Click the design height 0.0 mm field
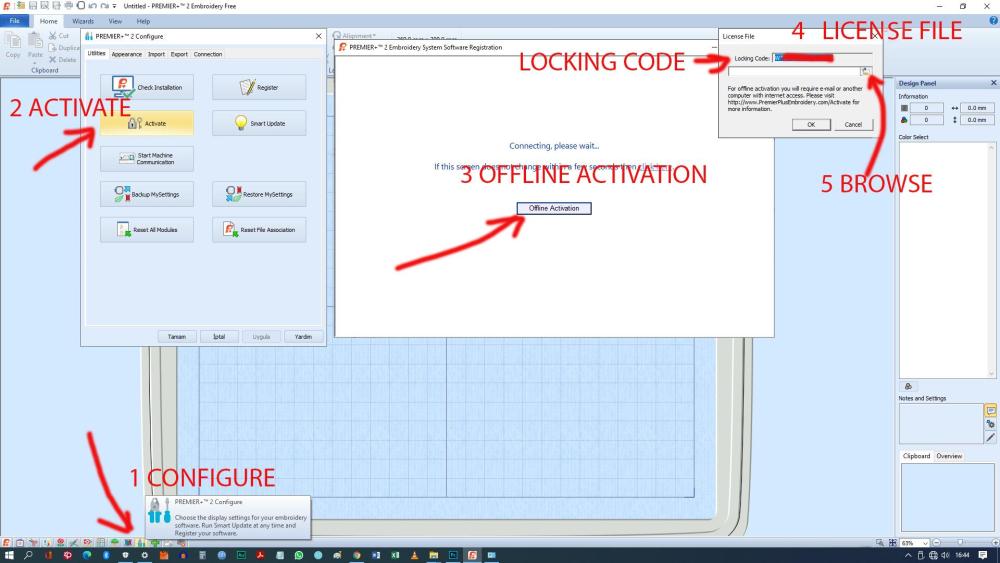Image resolution: width=1000 pixels, height=563 pixels. click(x=976, y=120)
